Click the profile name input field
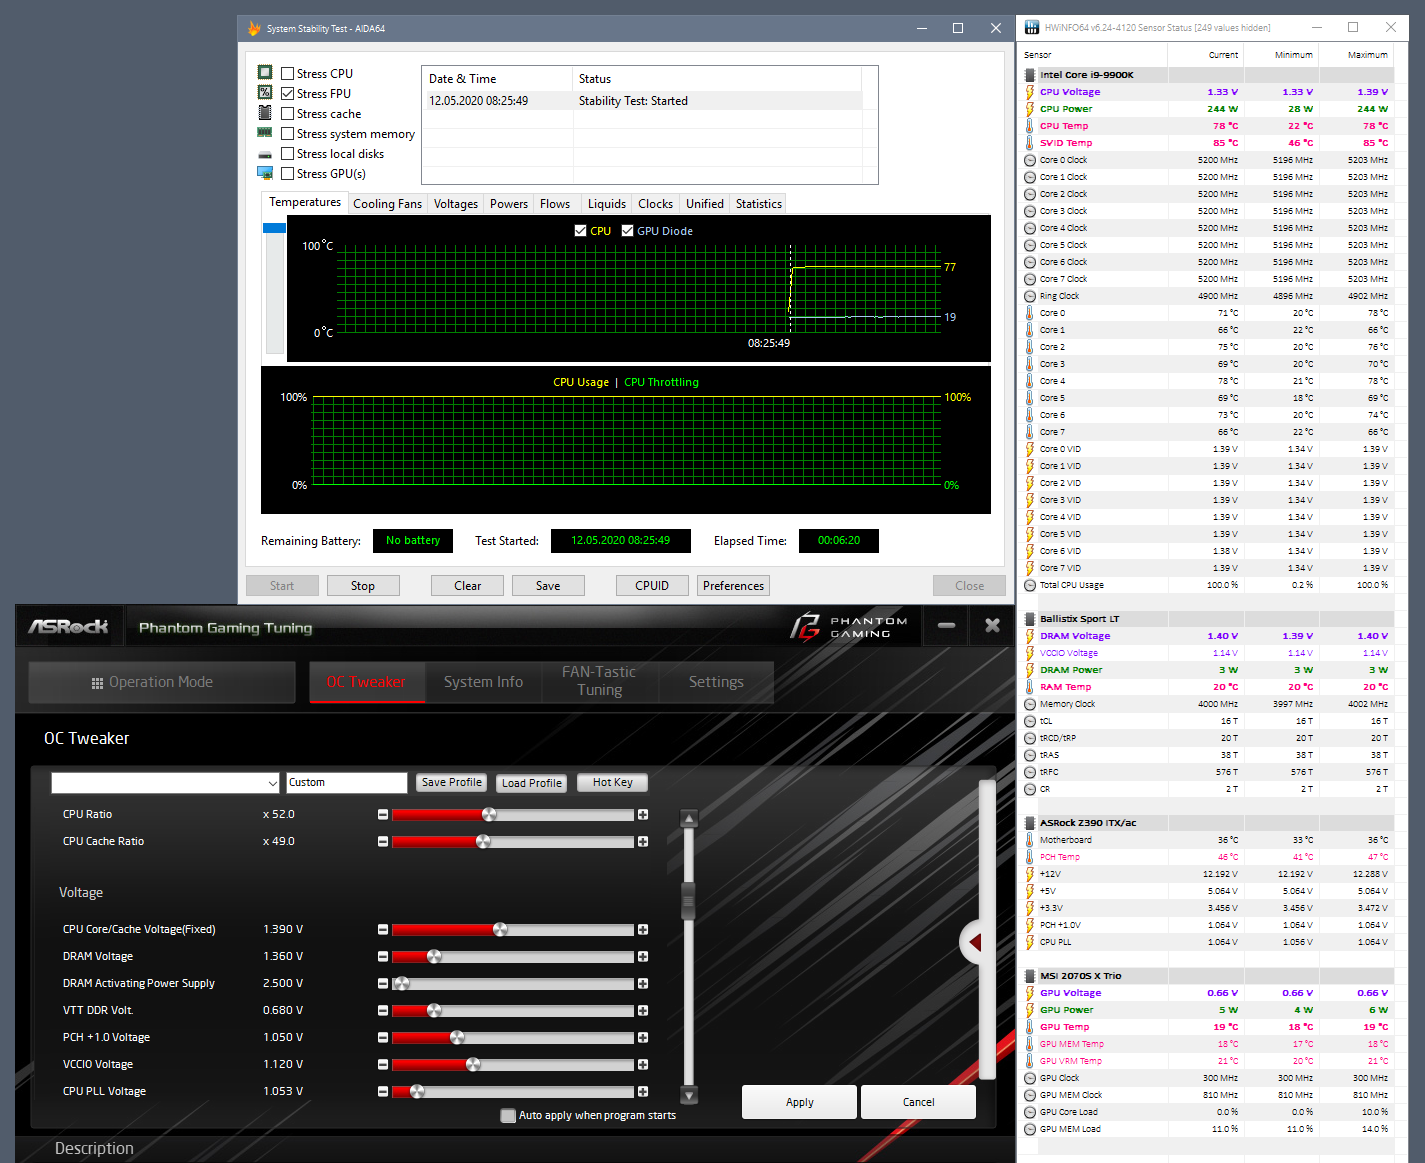Screen dimensions: 1425x1163 (346, 783)
